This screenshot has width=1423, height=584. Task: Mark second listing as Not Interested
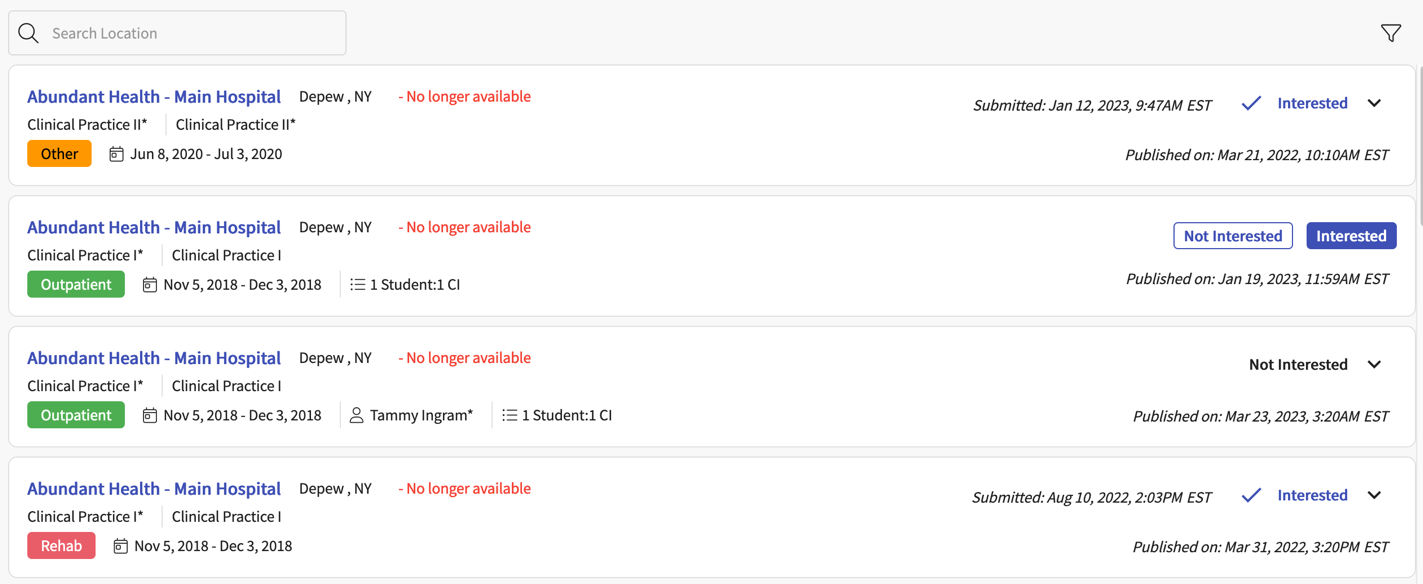tap(1233, 235)
